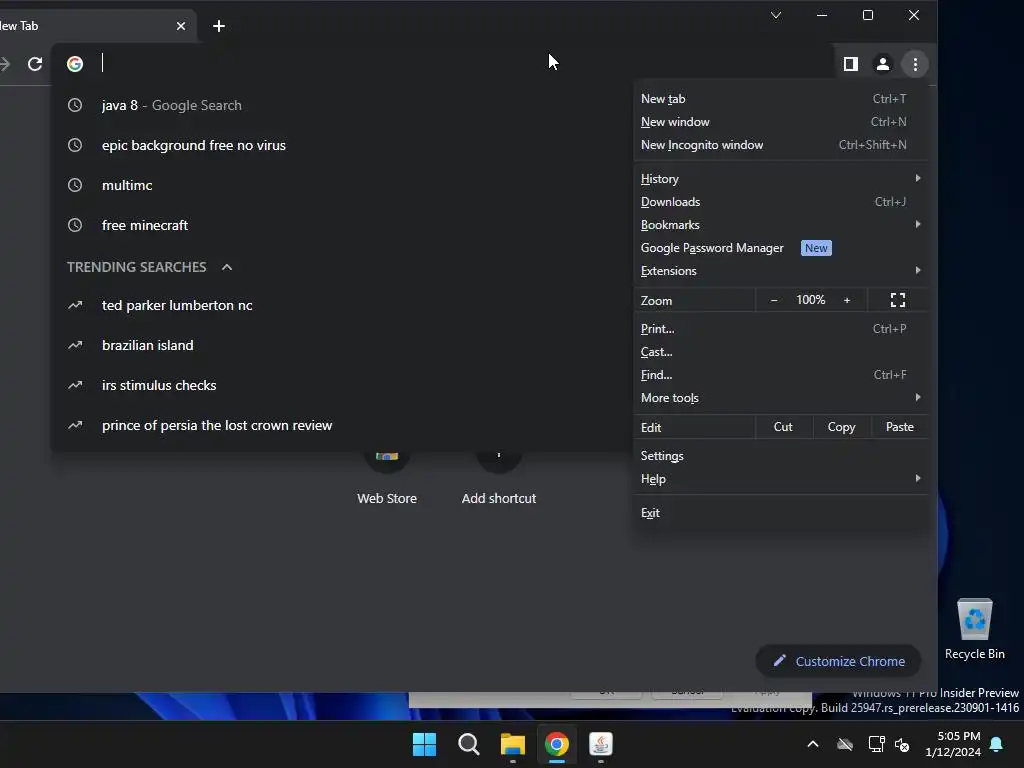Click the tab search chevron icon

[776, 15]
